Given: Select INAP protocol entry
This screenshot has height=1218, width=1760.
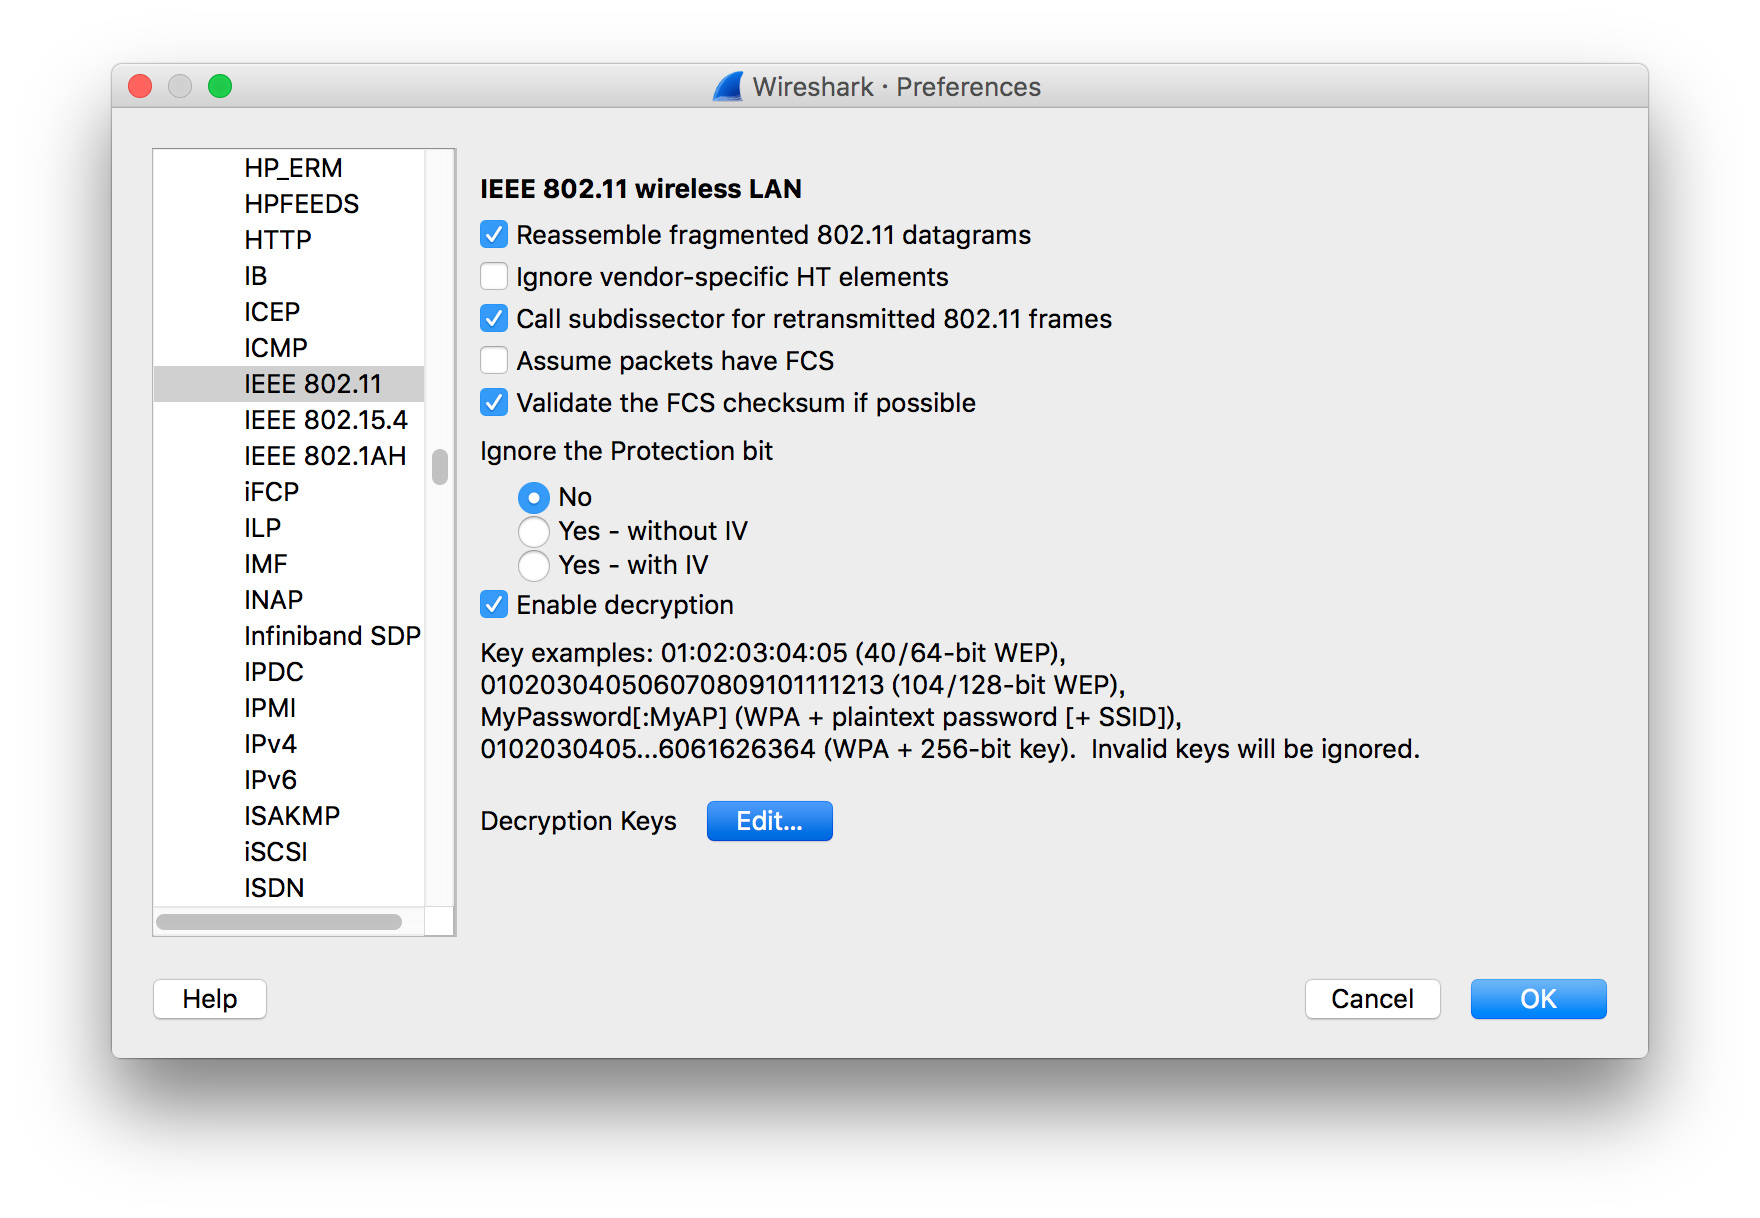Looking at the screenshot, I should click(x=289, y=600).
